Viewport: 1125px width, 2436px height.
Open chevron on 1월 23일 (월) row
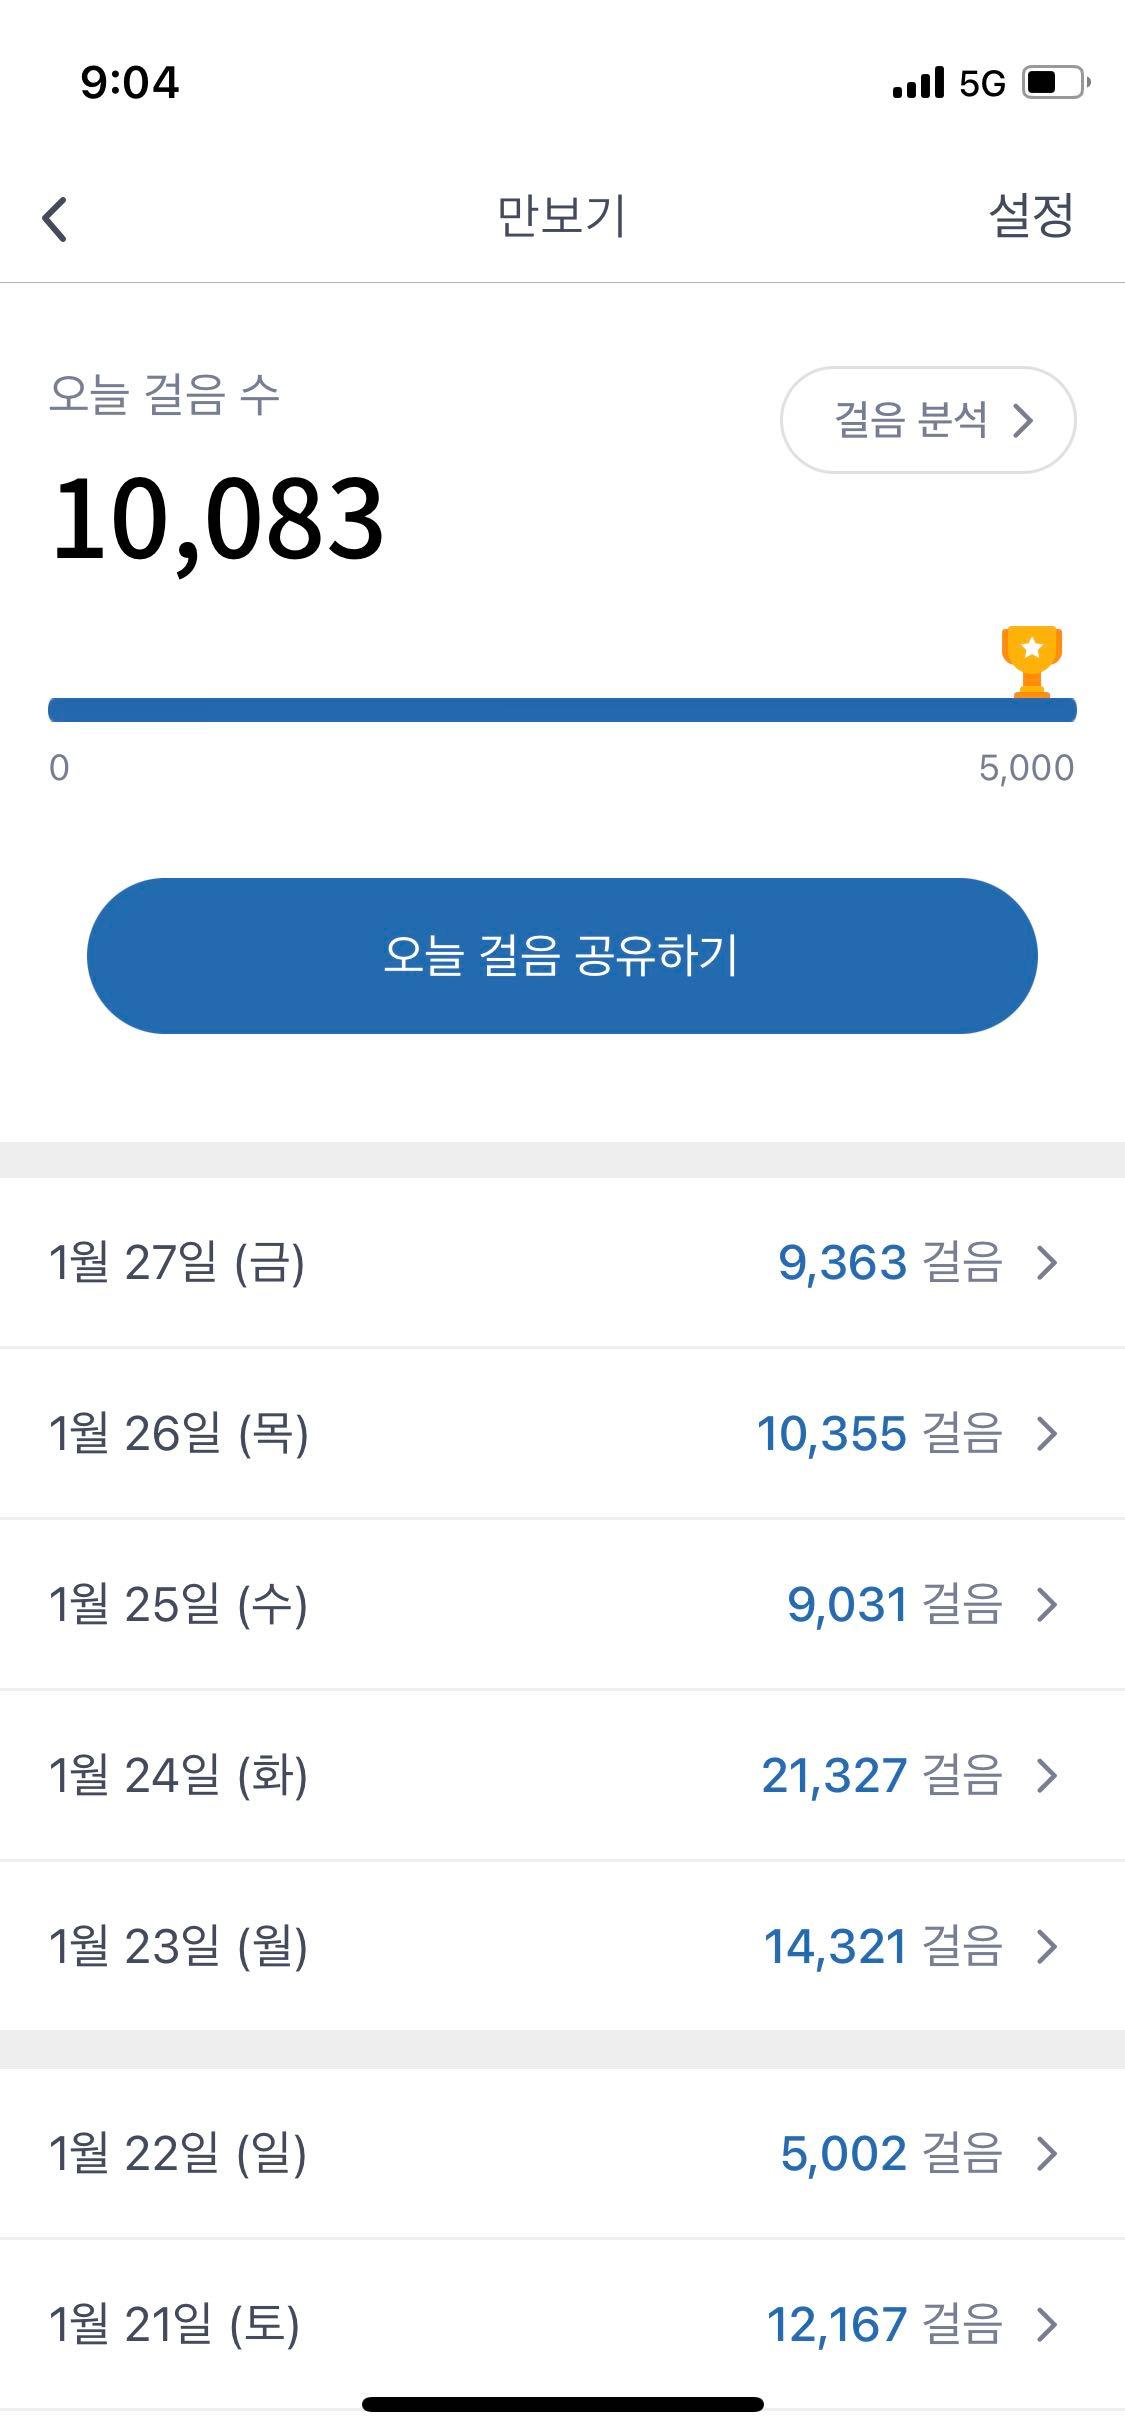coord(1047,1947)
